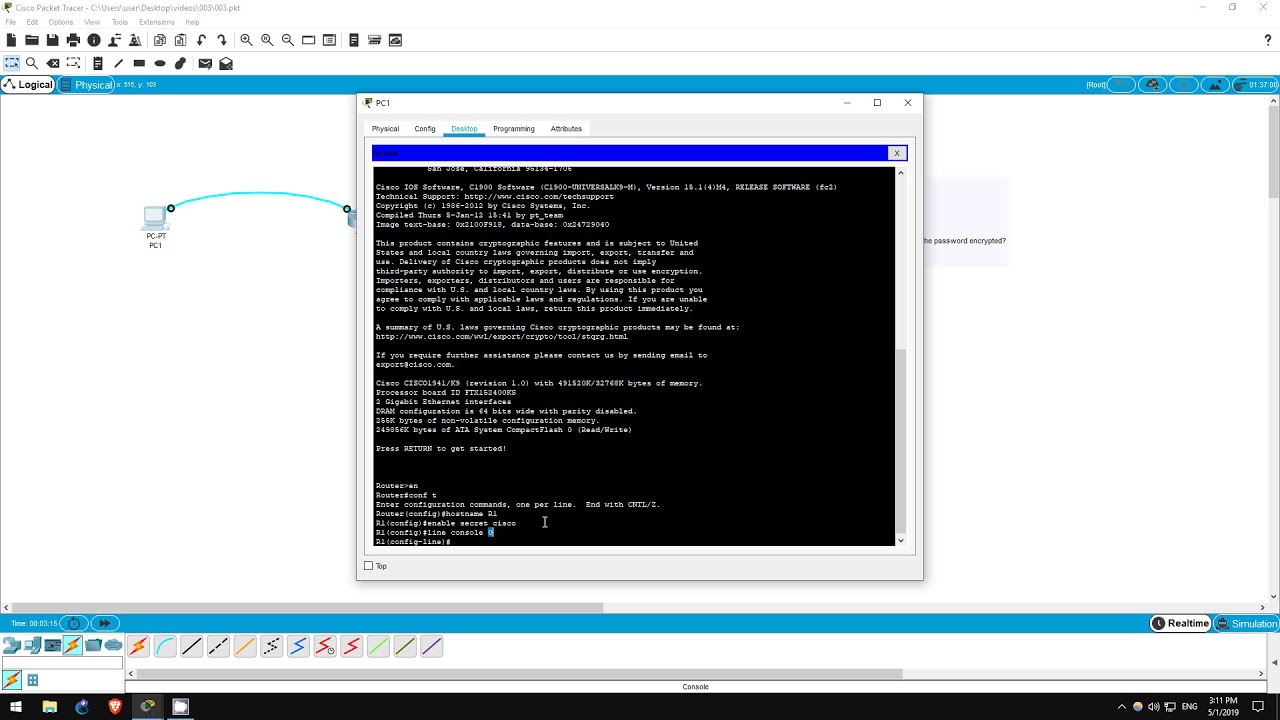Select Connections device category lightning icon
1280x720 pixels.
coord(72,646)
